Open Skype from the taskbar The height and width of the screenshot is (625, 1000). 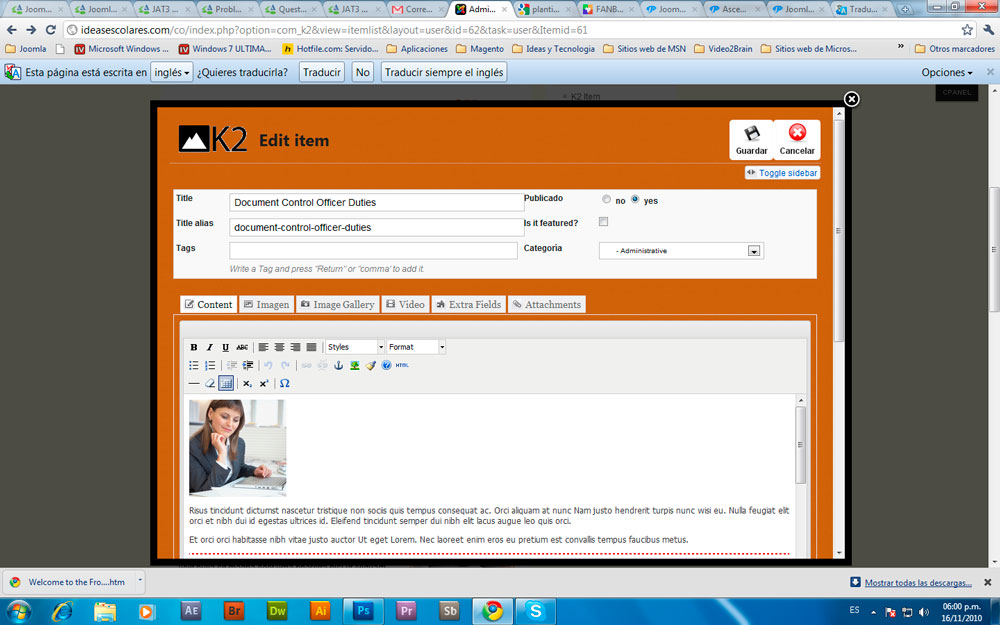[x=536, y=611]
